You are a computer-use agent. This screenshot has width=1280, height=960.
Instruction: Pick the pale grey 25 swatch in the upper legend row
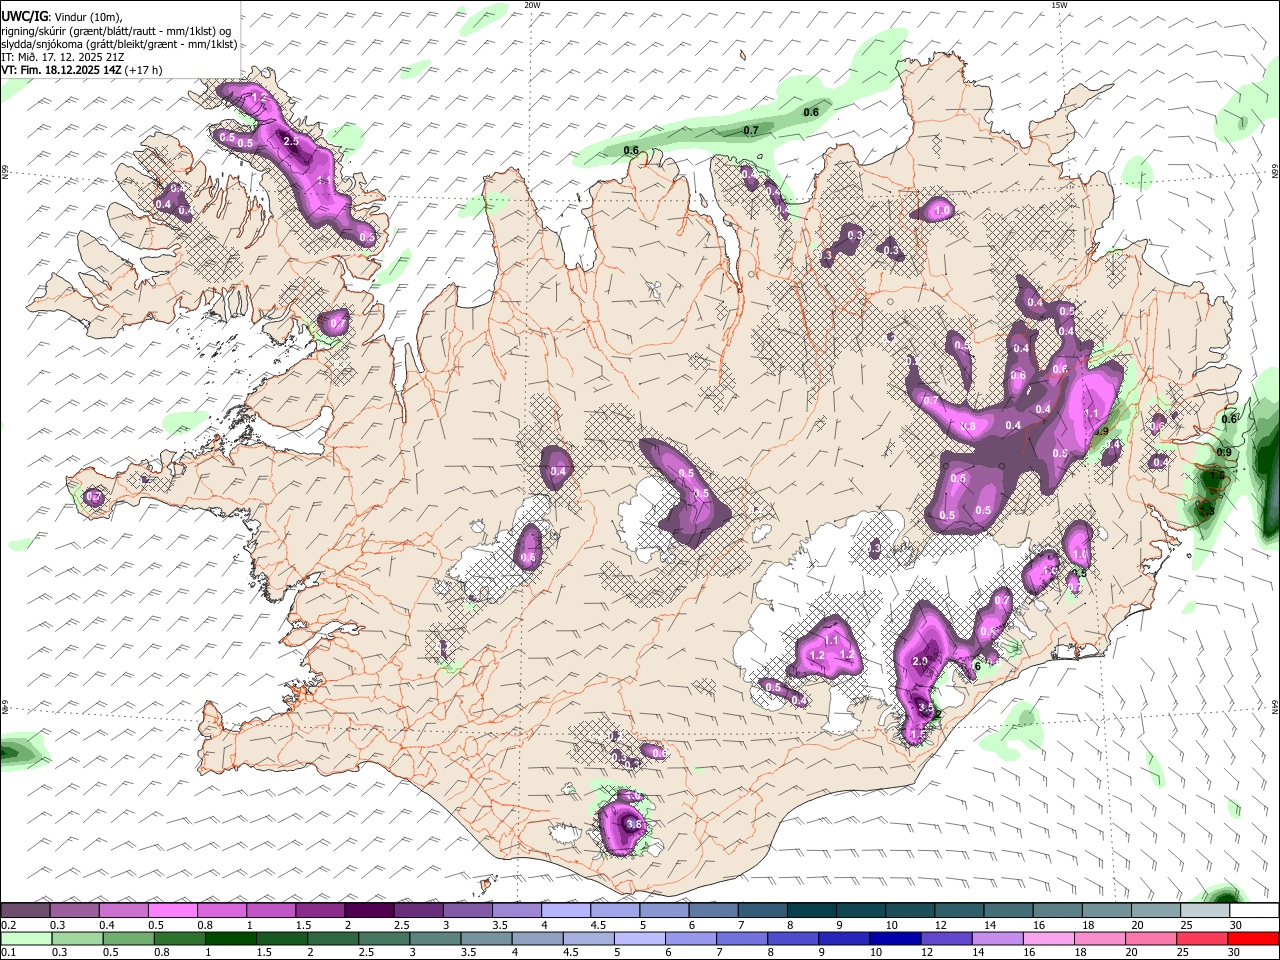click(1203, 911)
